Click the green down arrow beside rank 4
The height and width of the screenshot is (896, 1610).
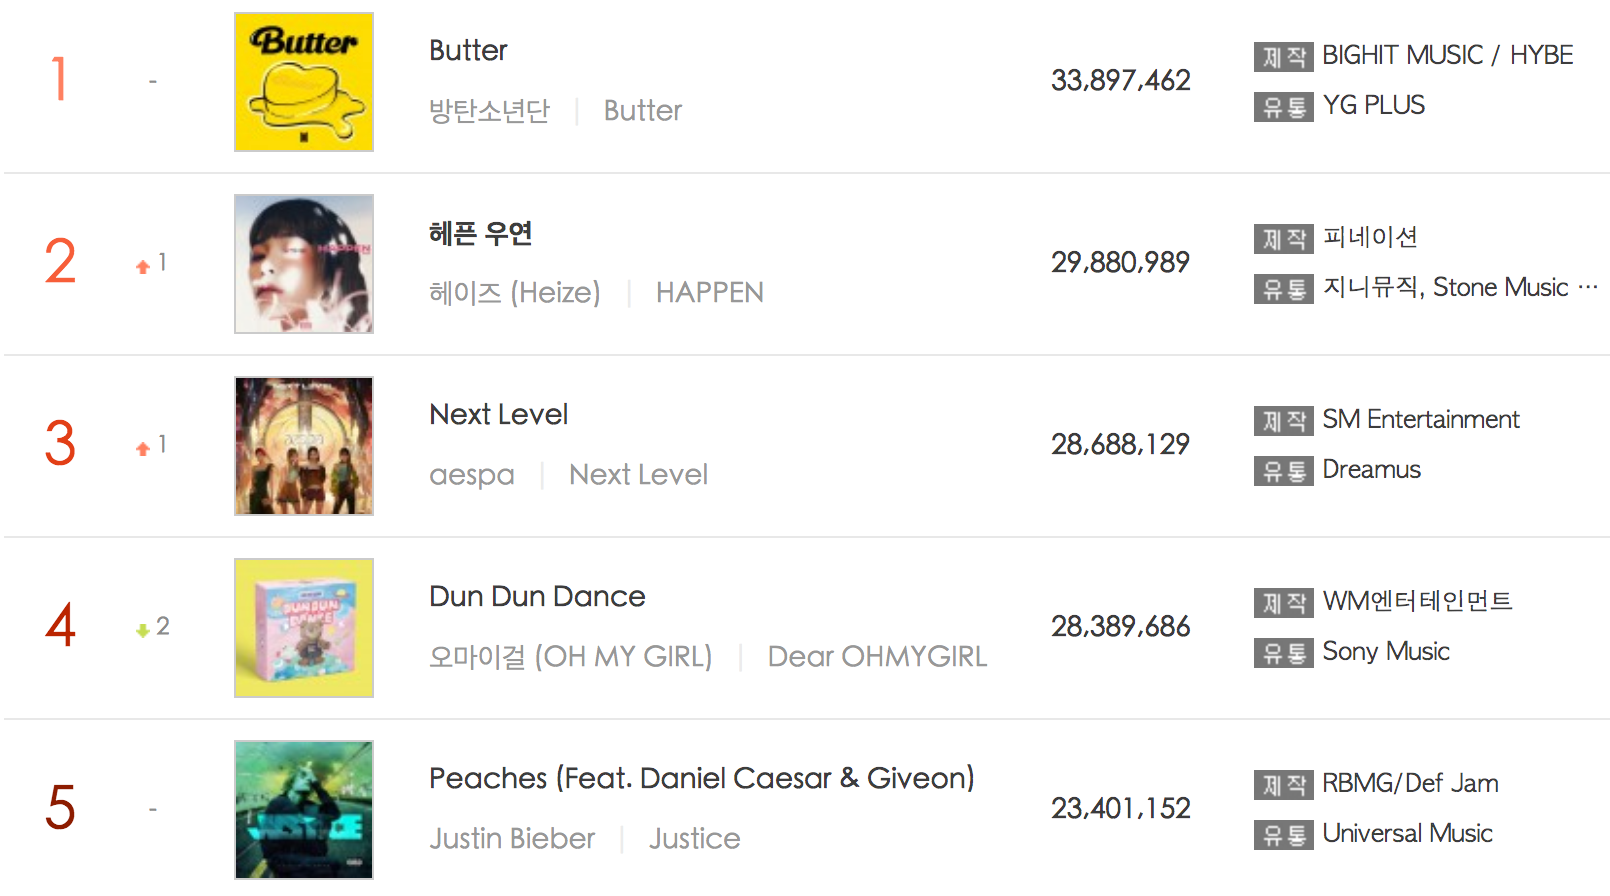coord(143,630)
